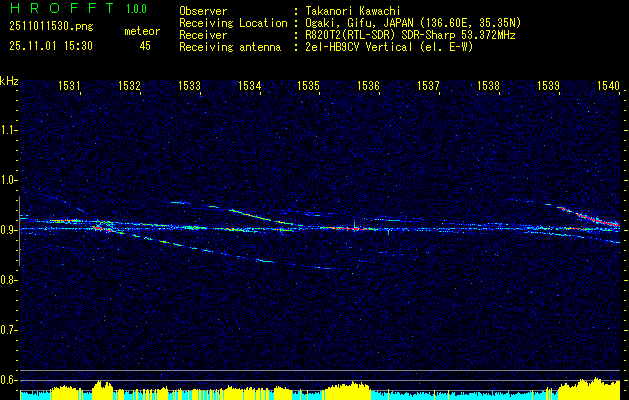Select the meteor count 45
Screen dimensions: 629x400
pos(145,46)
